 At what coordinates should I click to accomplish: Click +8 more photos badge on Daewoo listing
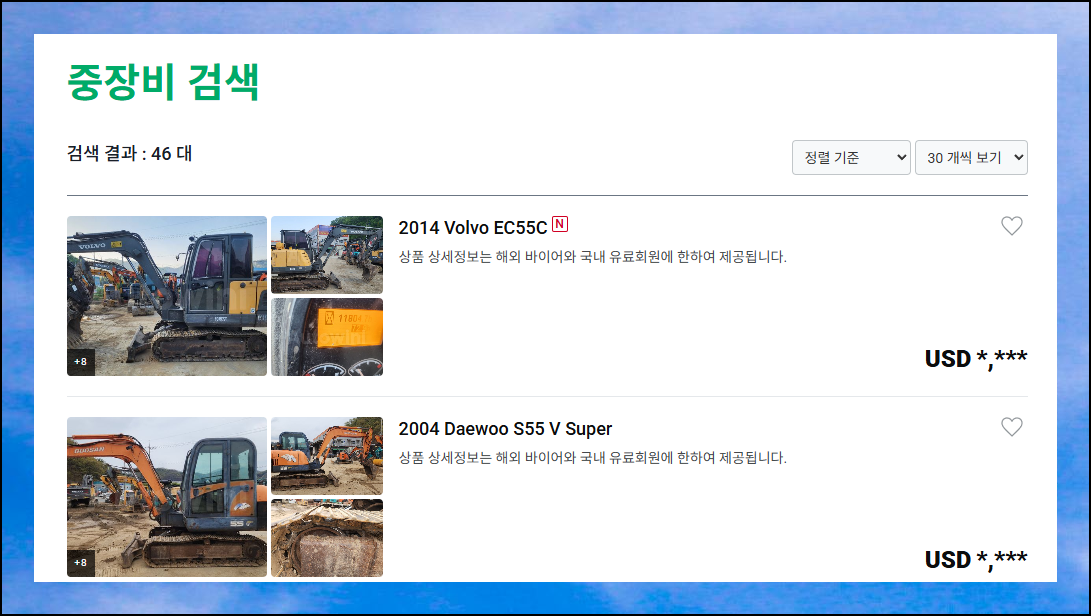pyautogui.click(x=81, y=562)
